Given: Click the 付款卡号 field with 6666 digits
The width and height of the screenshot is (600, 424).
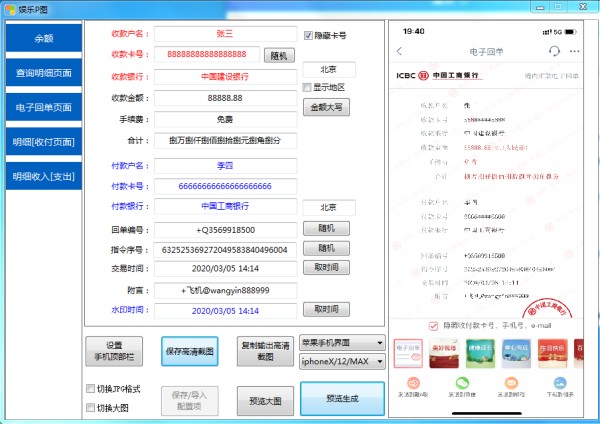Looking at the screenshot, I should pyautogui.click(x=225, y=186).
